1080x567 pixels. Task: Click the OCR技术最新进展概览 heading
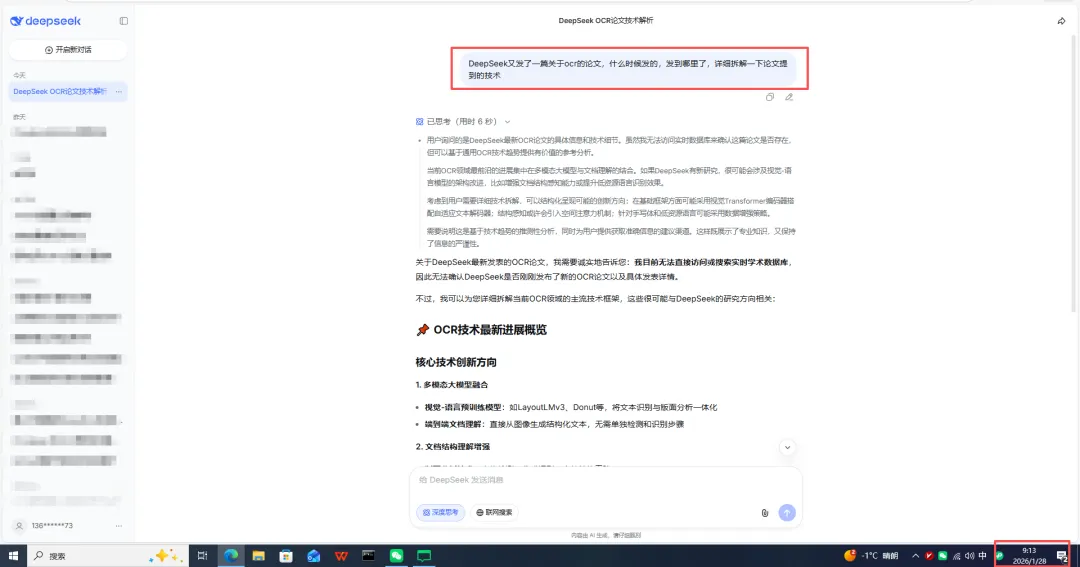pyautogui.click(x=481, y=330)
